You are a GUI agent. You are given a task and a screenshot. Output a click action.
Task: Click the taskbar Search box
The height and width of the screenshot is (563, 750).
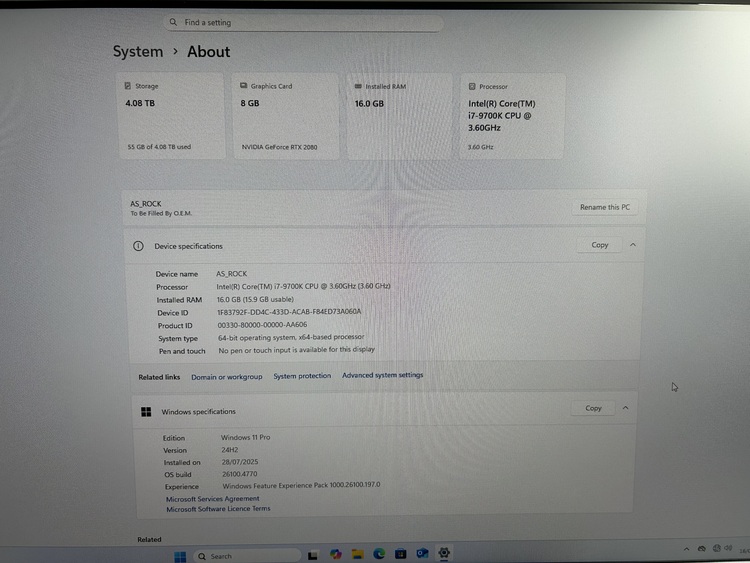[x=247, y=556]
